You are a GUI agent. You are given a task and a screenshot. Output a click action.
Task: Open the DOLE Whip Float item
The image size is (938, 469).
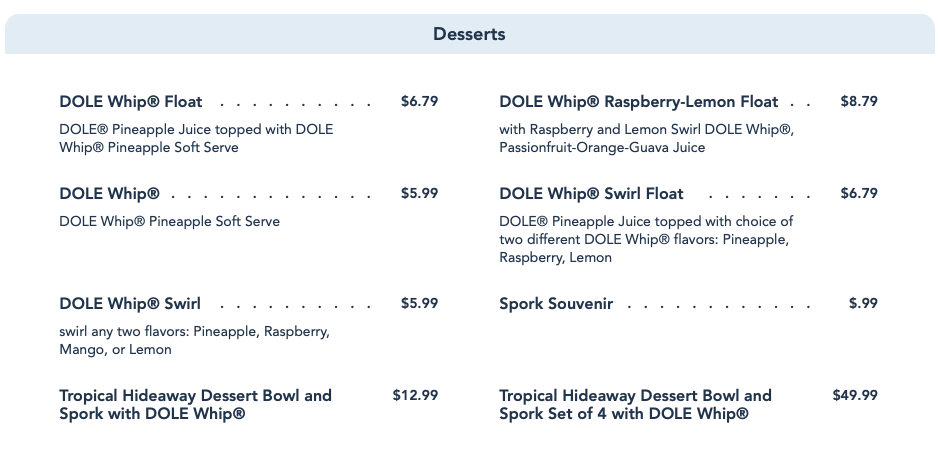(131, 101)
